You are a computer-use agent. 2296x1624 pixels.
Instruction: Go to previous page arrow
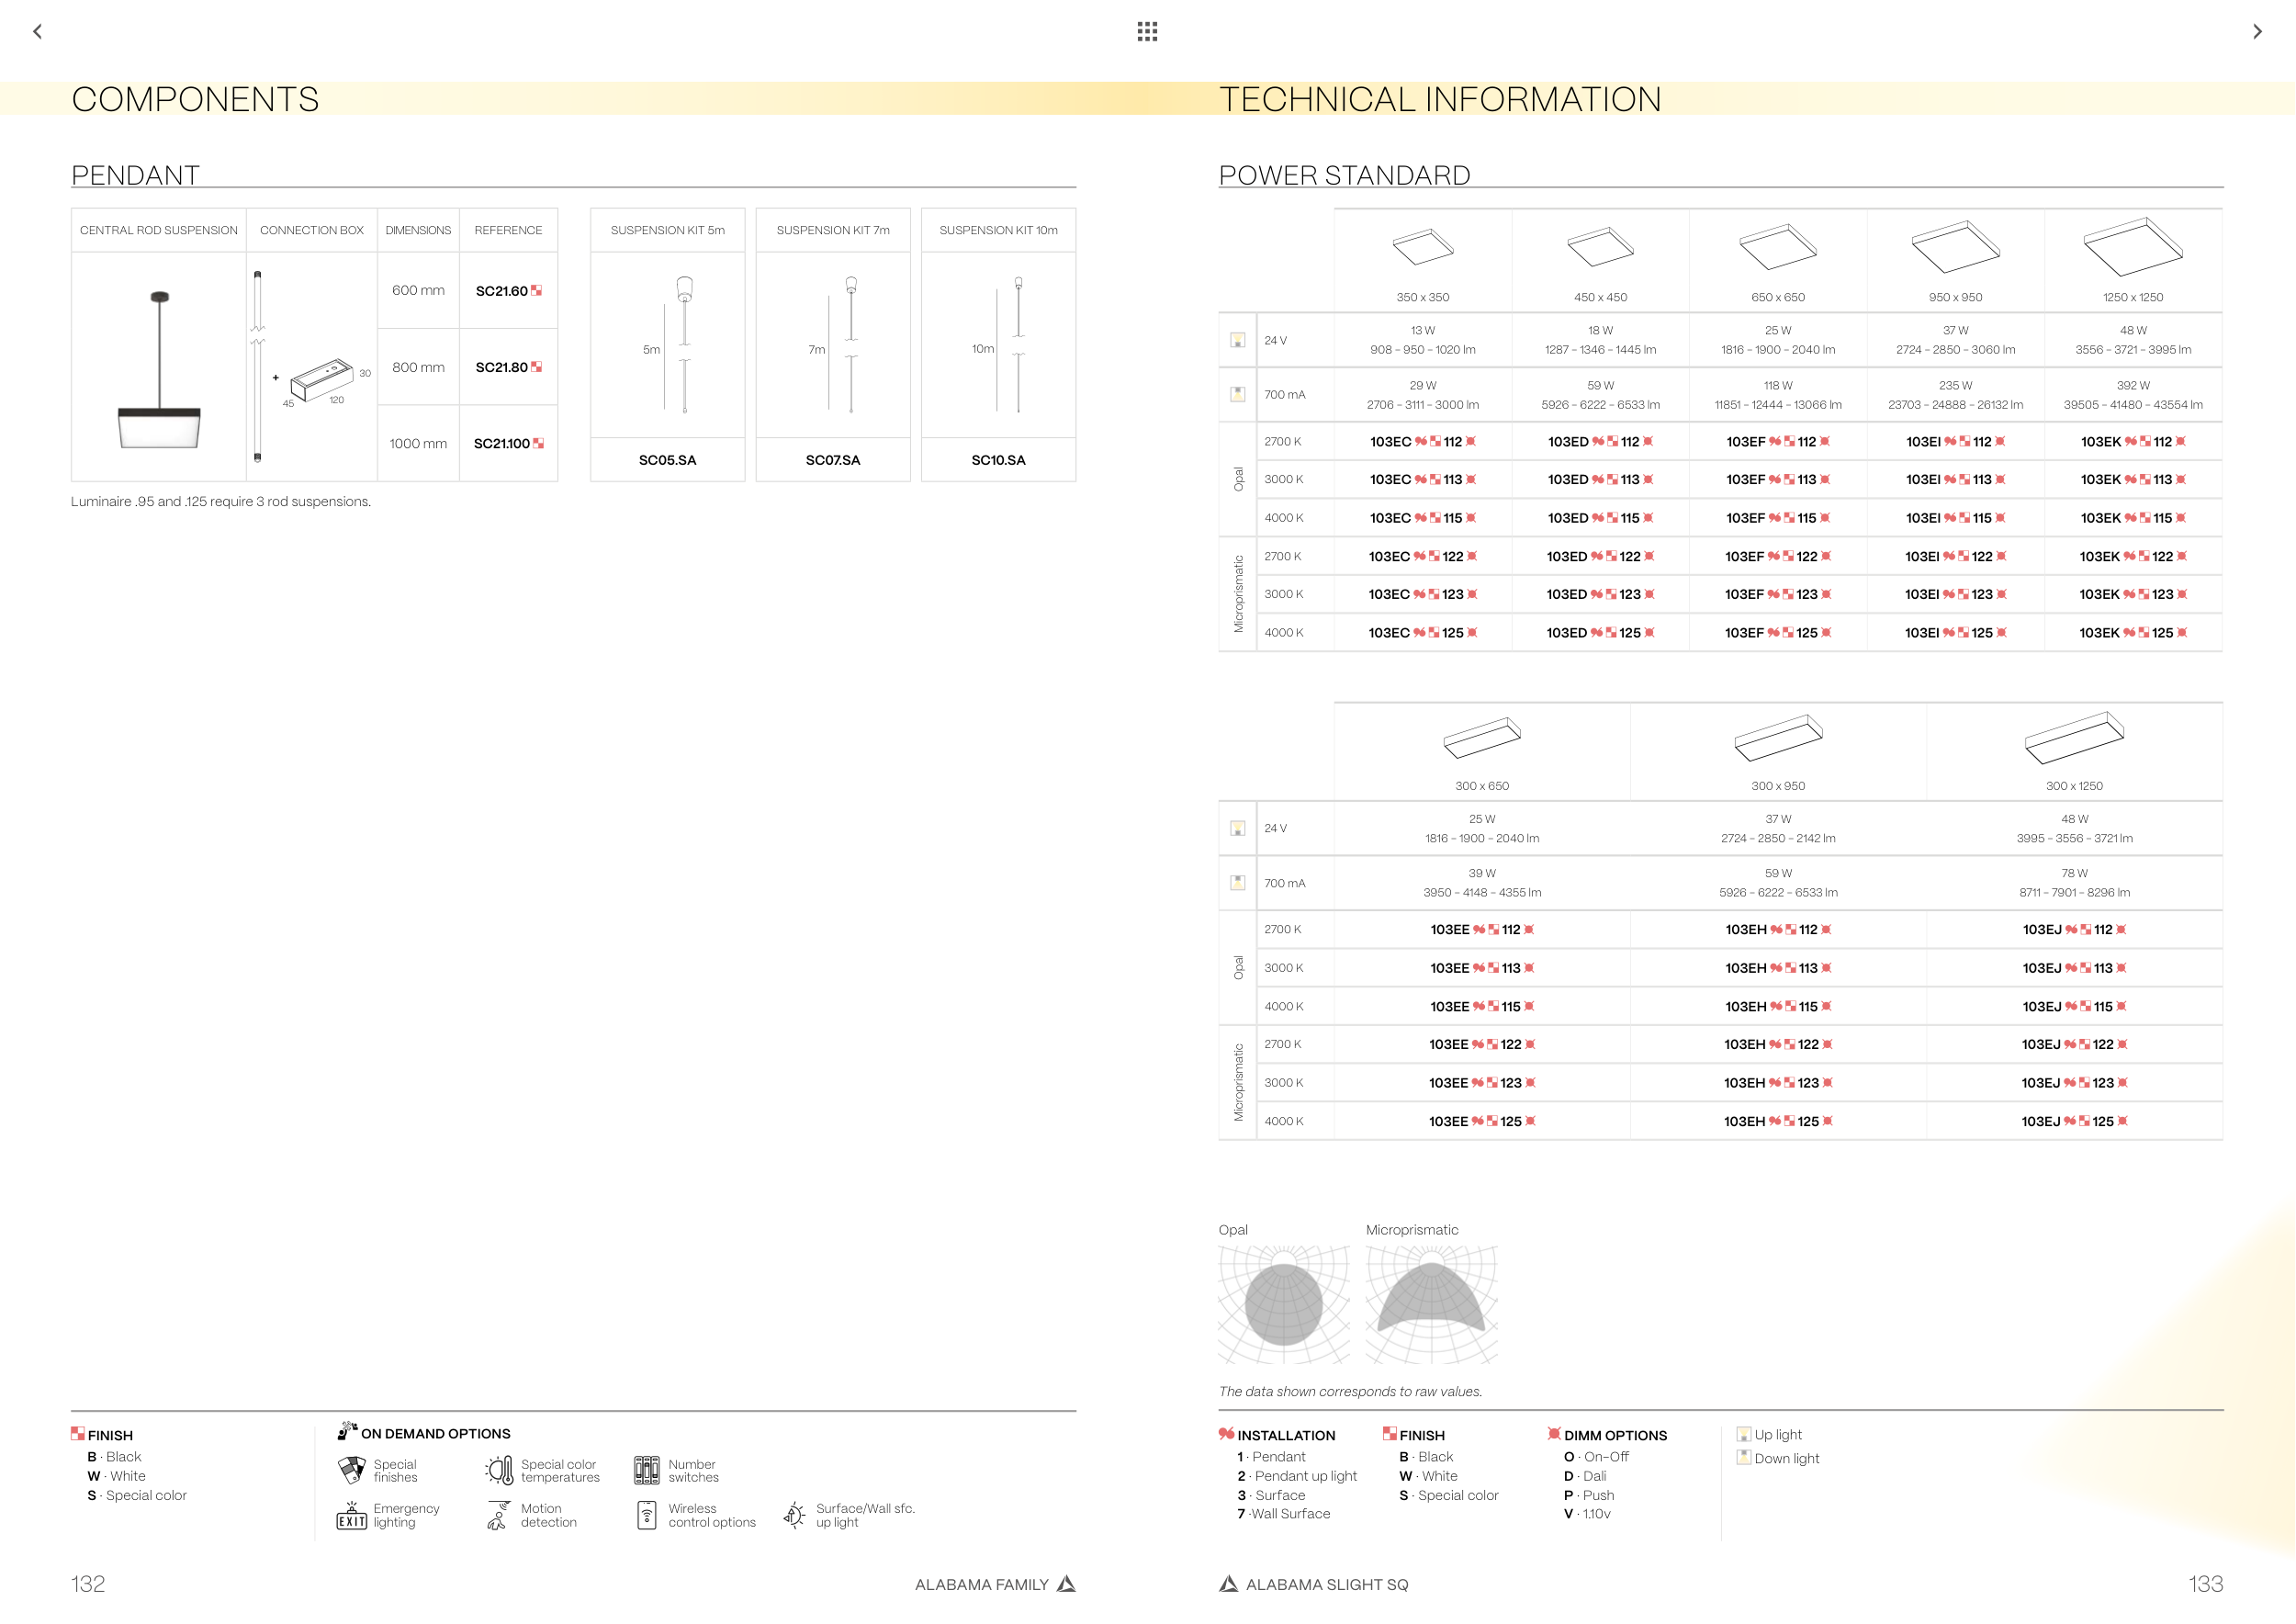[x=38, y=31]
